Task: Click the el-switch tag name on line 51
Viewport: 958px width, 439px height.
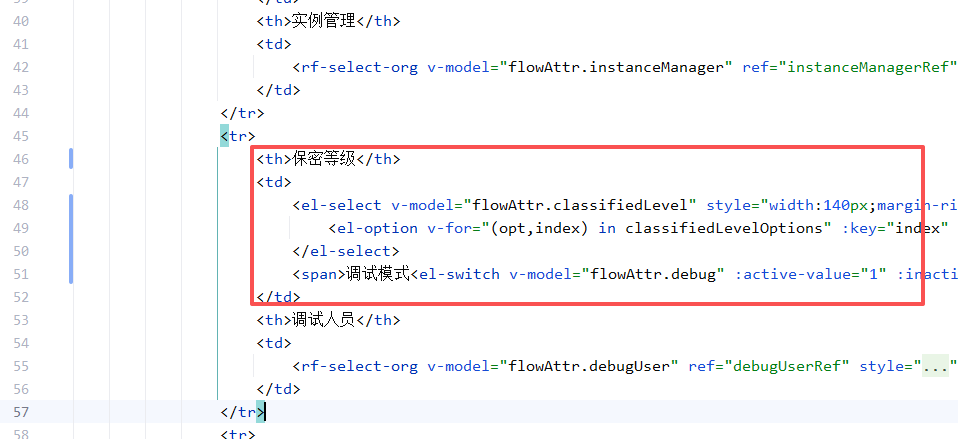Action: [460, 274]
